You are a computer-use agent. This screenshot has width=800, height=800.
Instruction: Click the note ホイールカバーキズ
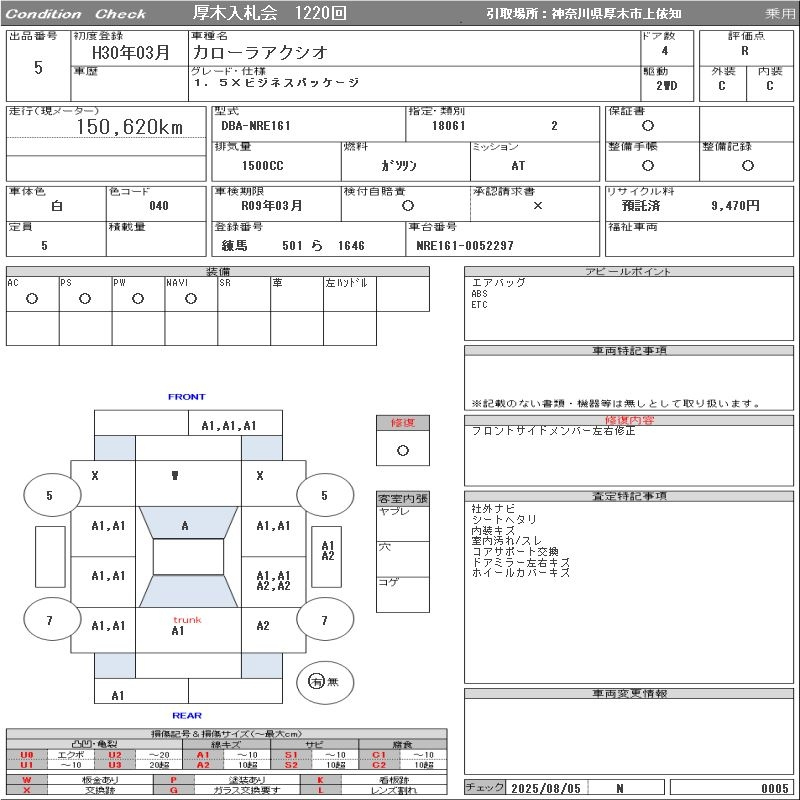click(x=520, y=572)
